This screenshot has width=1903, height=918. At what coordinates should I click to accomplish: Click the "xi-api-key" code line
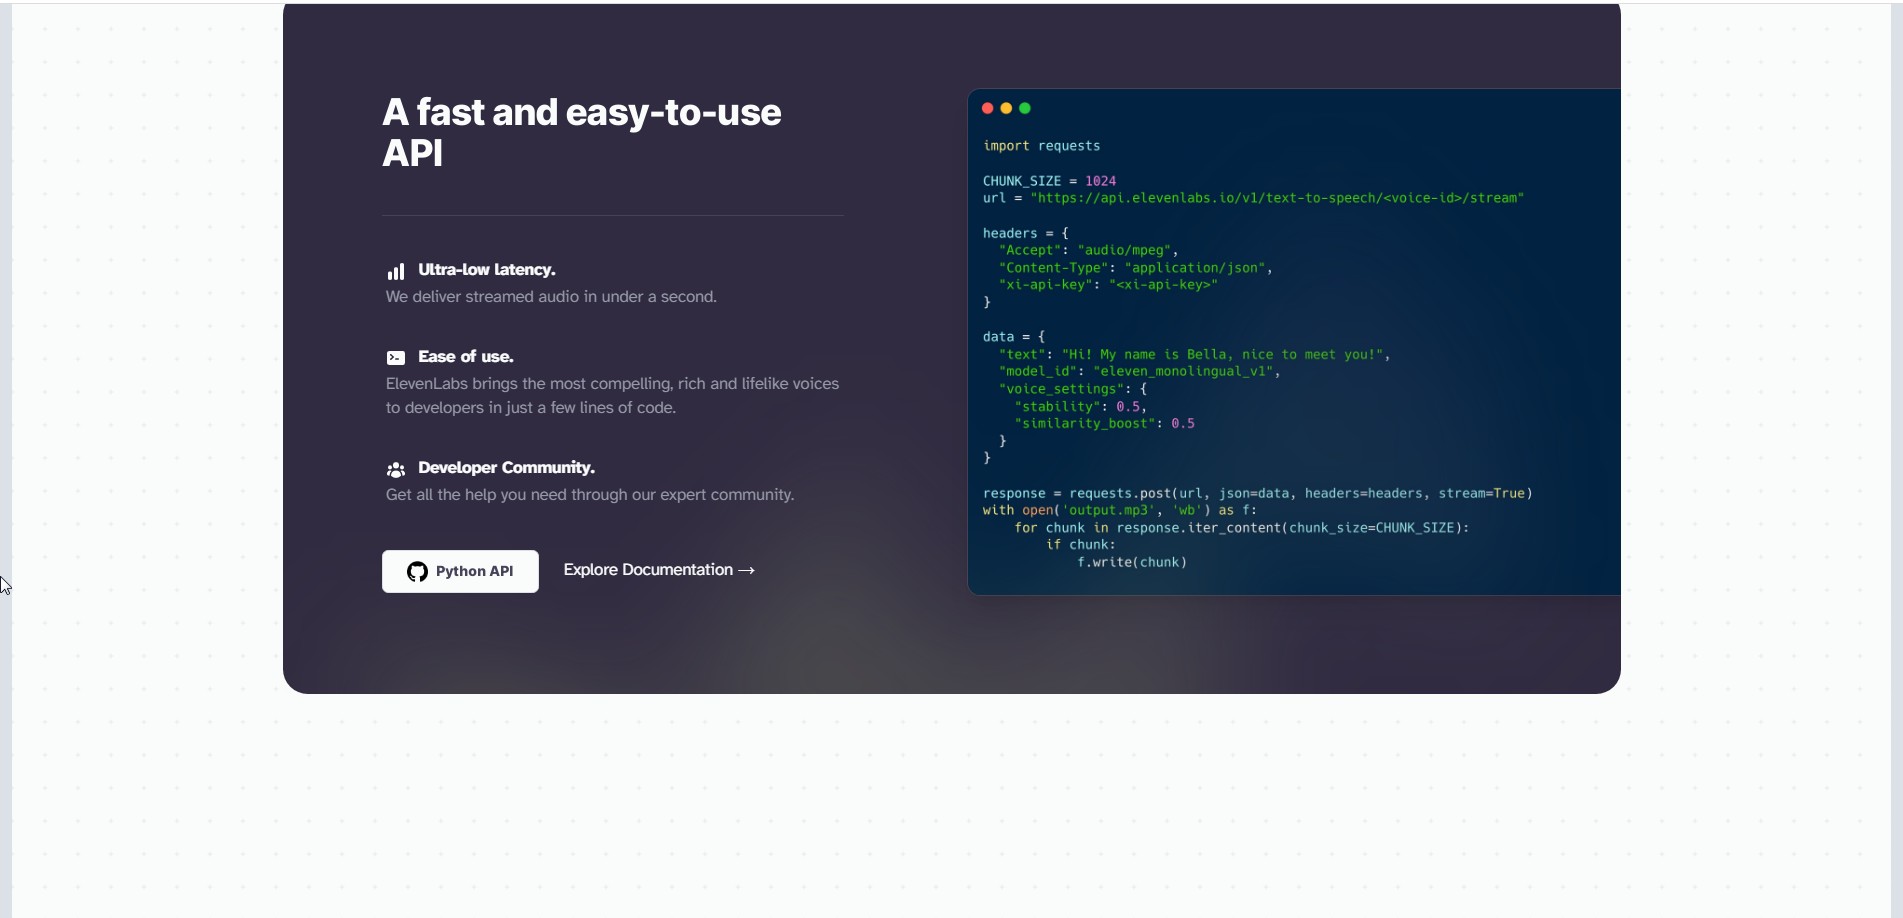pos(1108,285)
